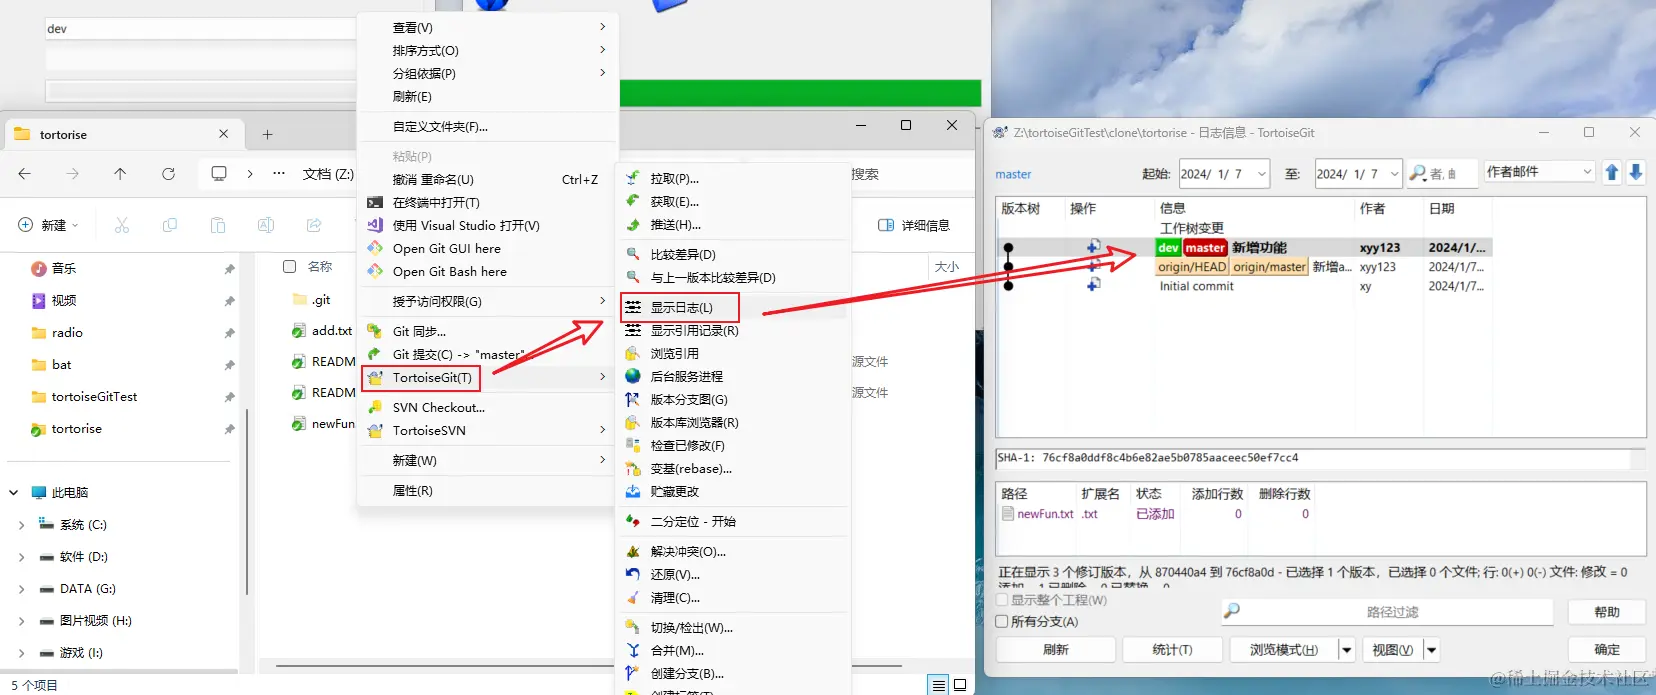This screenshot has height=695, width=1656.
Task: Click the 刷新 button in log window
Action: click(1055, 650)
